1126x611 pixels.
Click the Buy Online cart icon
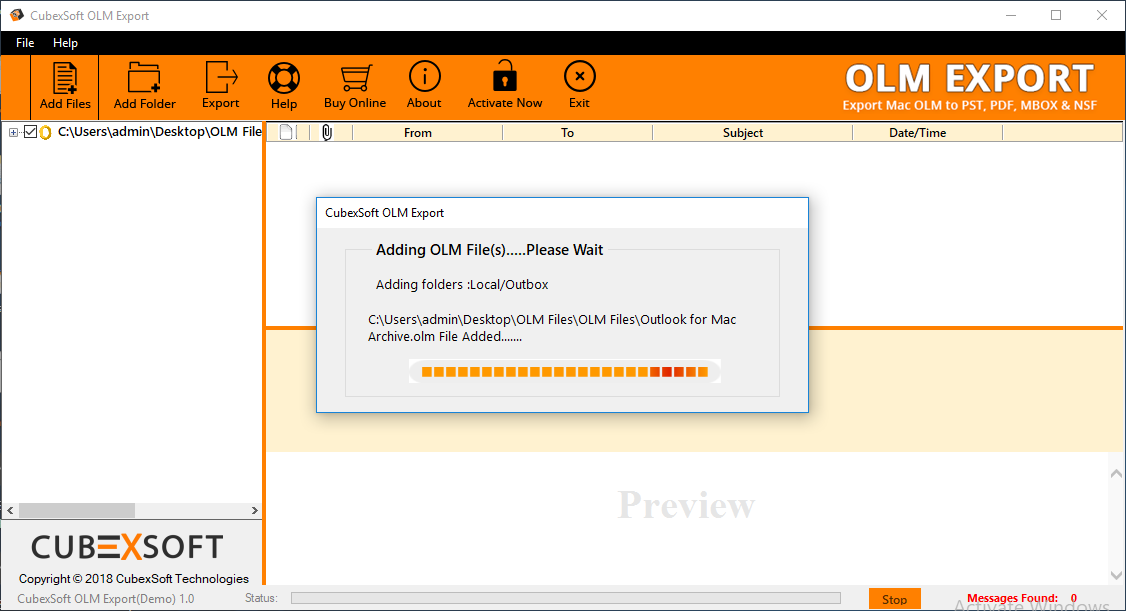point(355,78)
